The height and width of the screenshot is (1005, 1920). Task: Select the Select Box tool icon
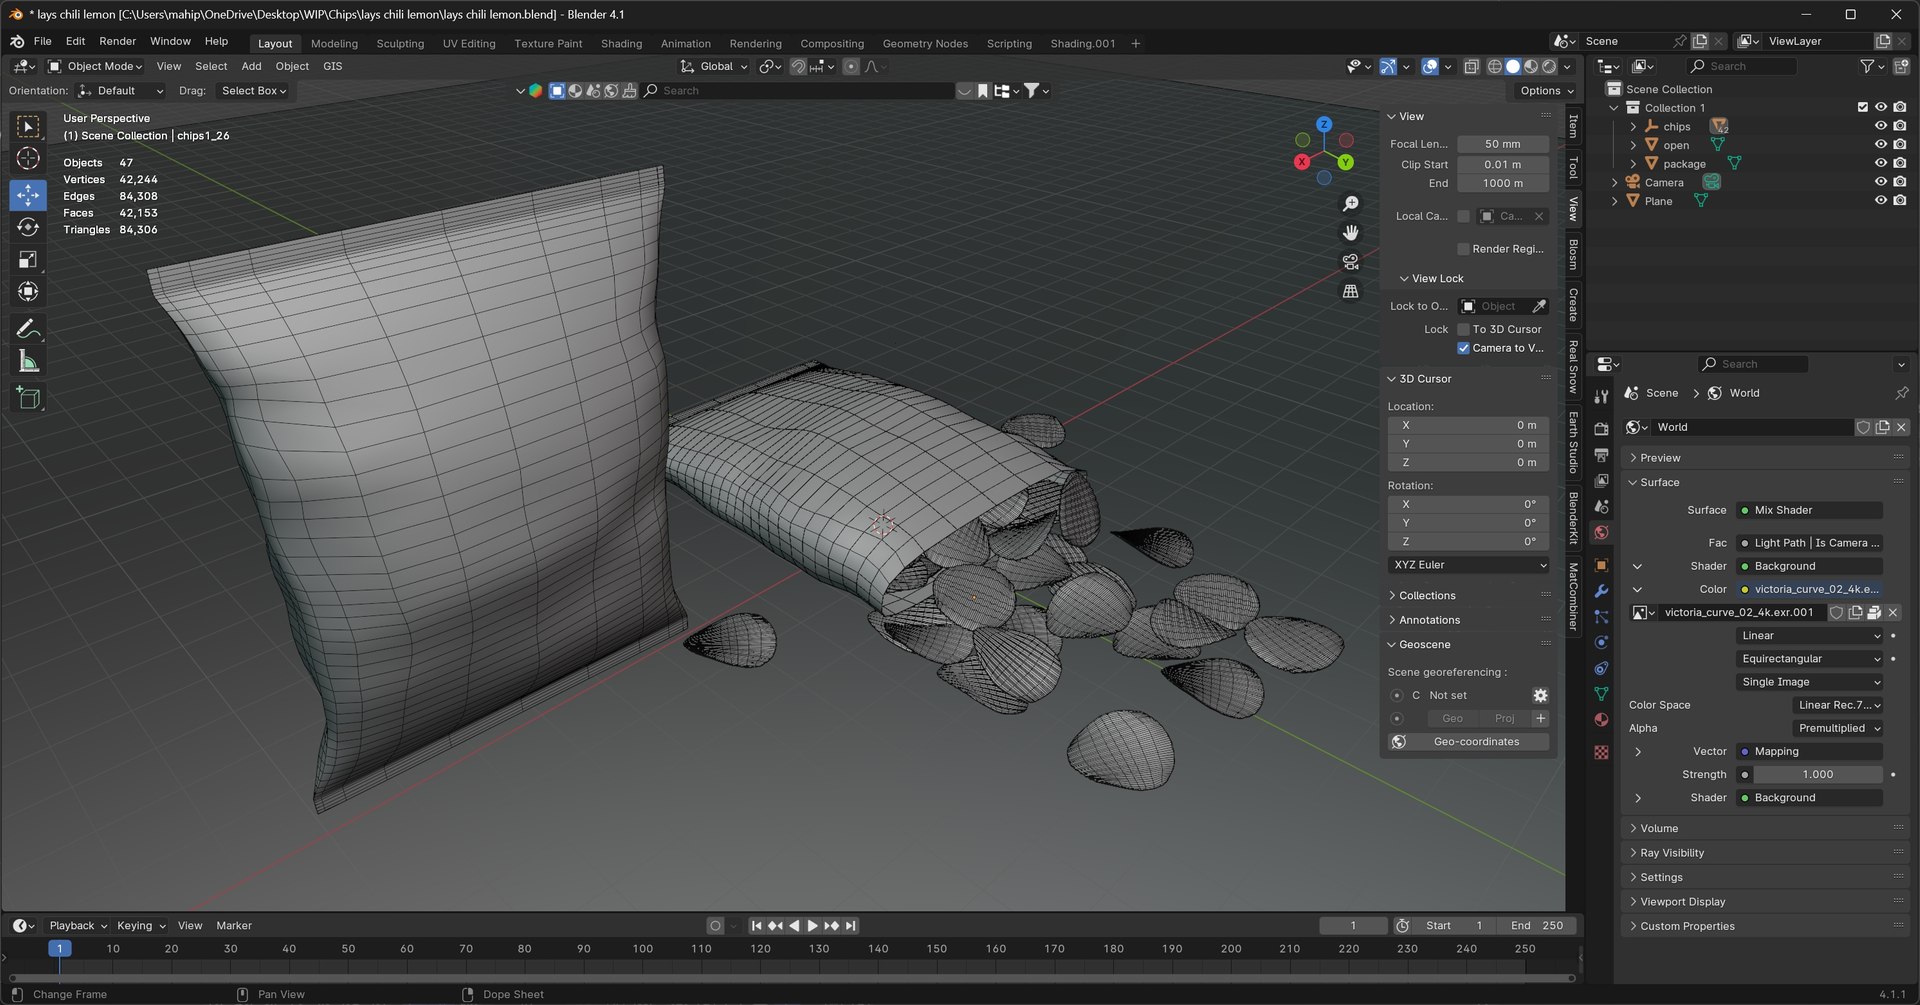tap(28, 126)
